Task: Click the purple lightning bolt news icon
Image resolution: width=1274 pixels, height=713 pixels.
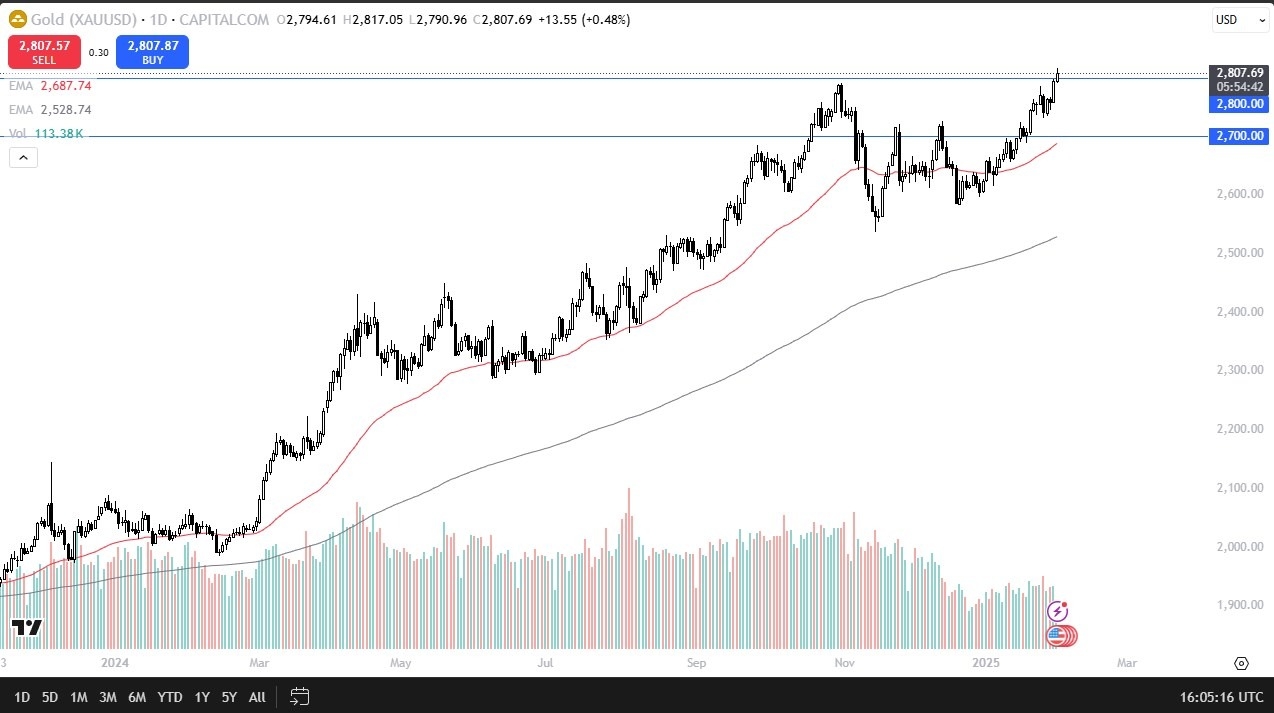Action: click(x=1057, y=611)
